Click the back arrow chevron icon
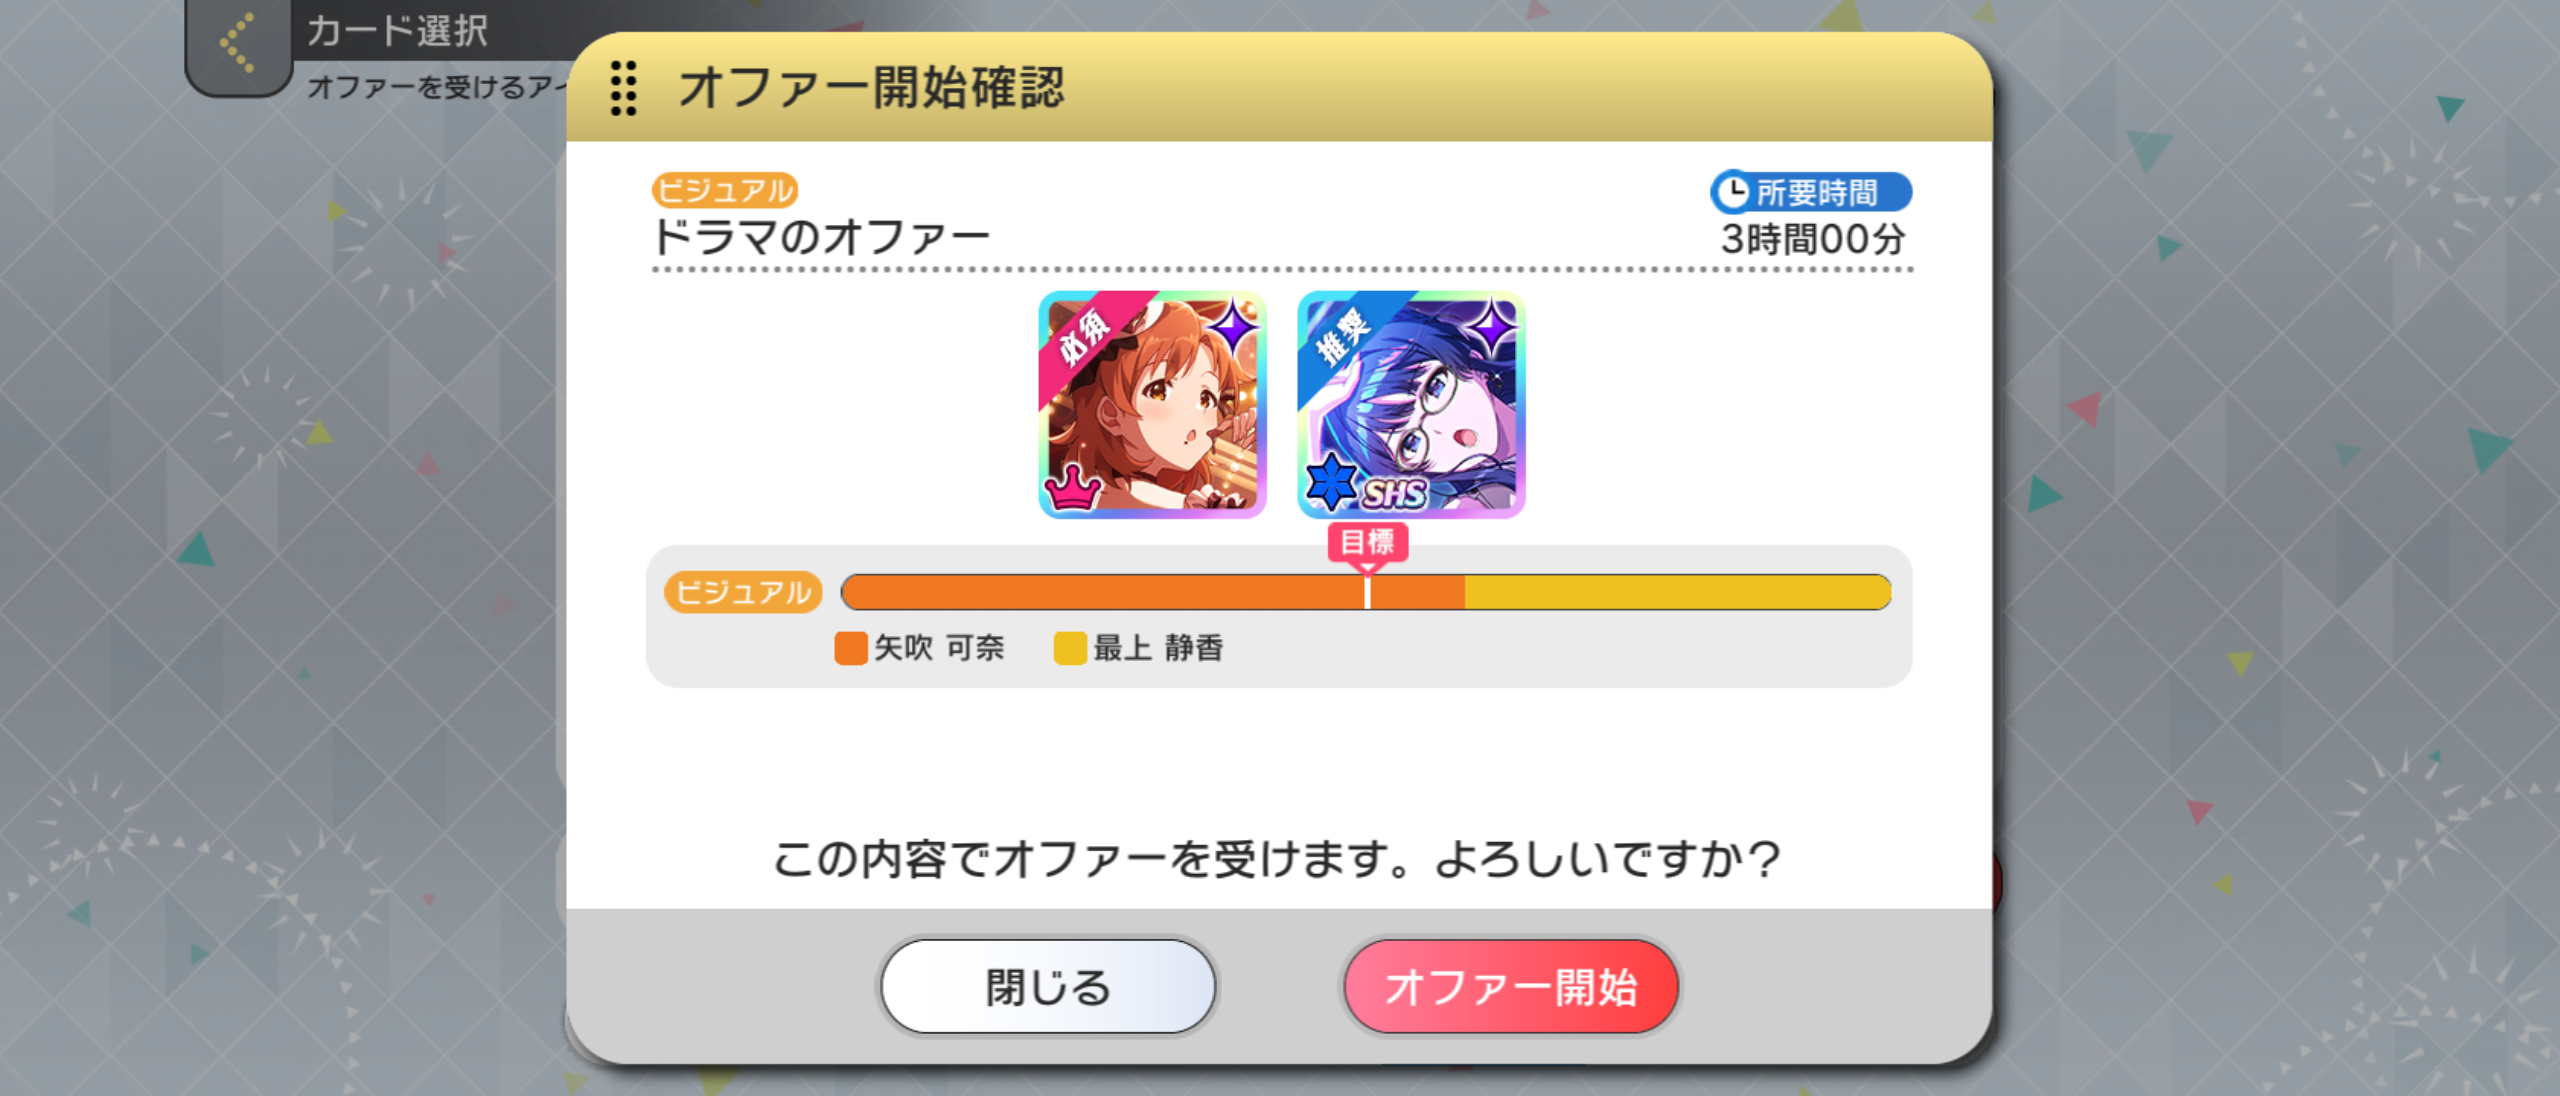2560x1096 pixels. tap(237, 43)
